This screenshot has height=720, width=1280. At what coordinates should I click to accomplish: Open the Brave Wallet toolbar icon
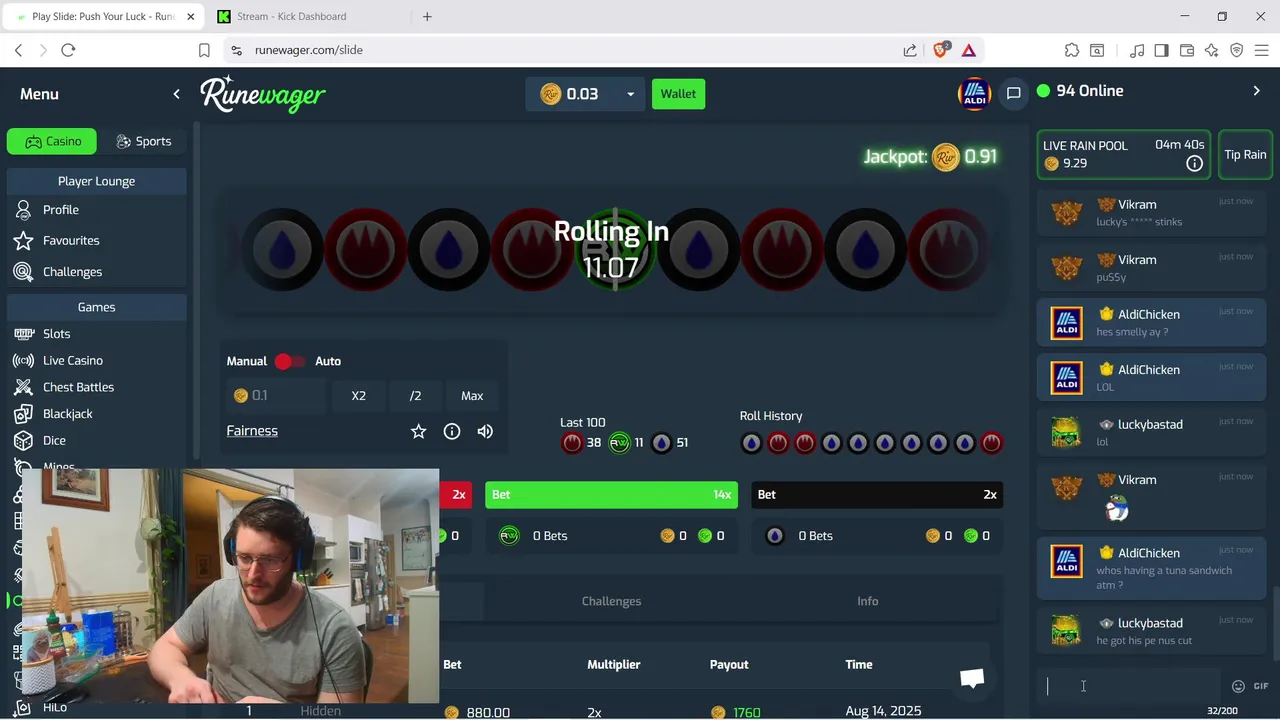pyautogui.click(x=1187, y=50)
